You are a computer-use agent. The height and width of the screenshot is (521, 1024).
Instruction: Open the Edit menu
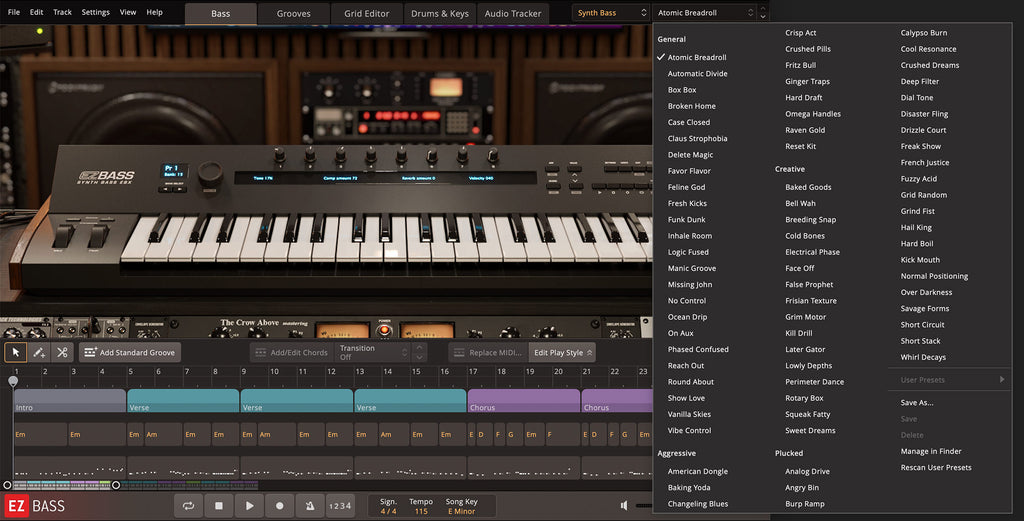[37, 12]
